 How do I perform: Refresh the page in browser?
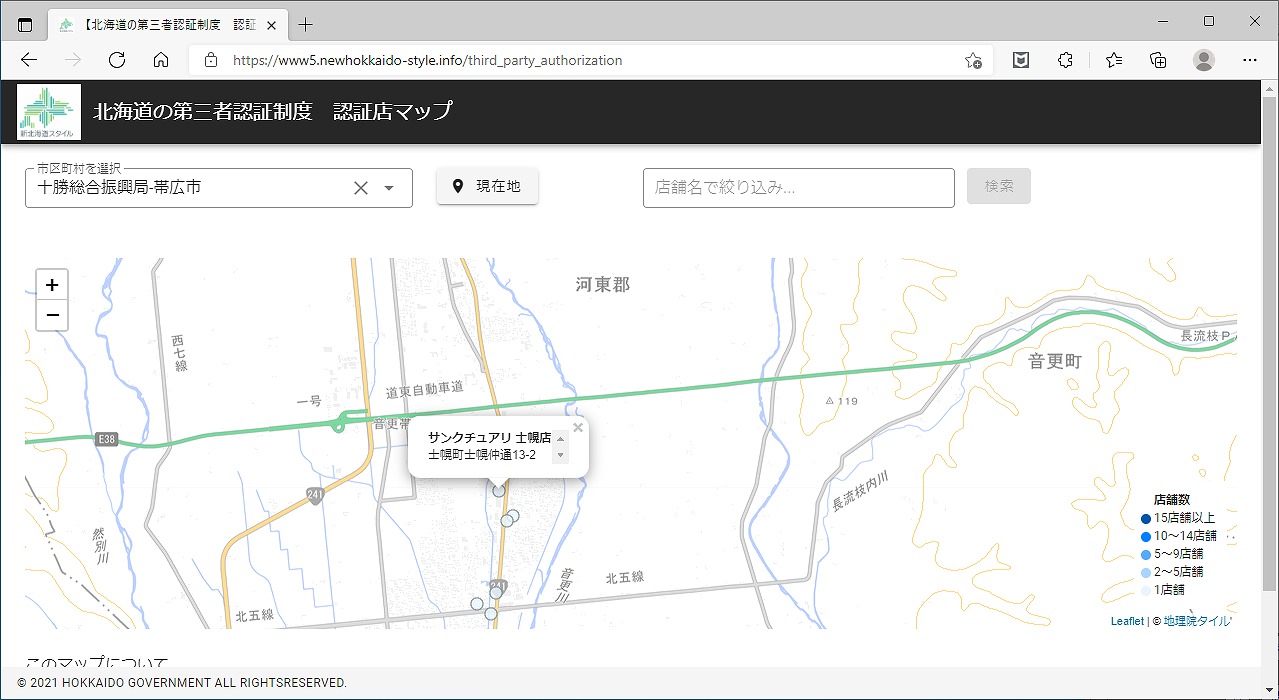coord(117,60)
